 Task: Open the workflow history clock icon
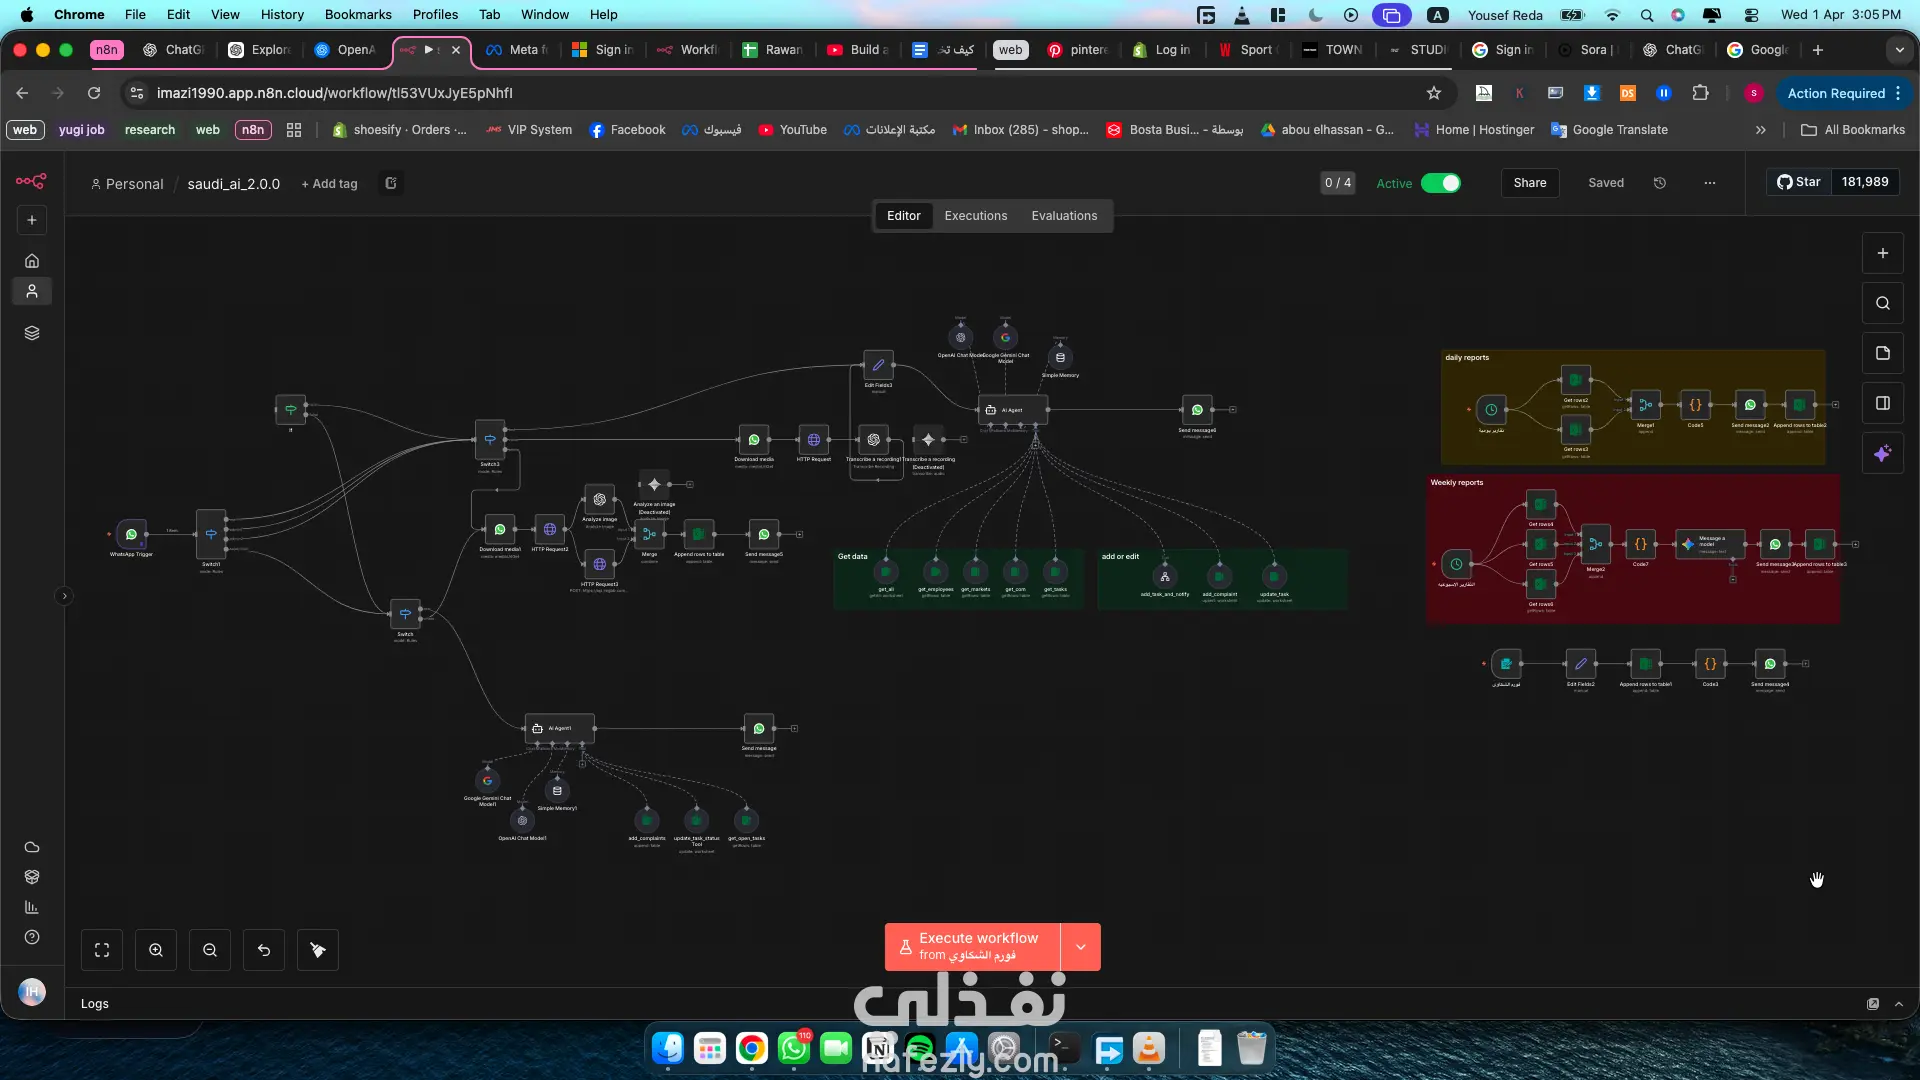1660,183
